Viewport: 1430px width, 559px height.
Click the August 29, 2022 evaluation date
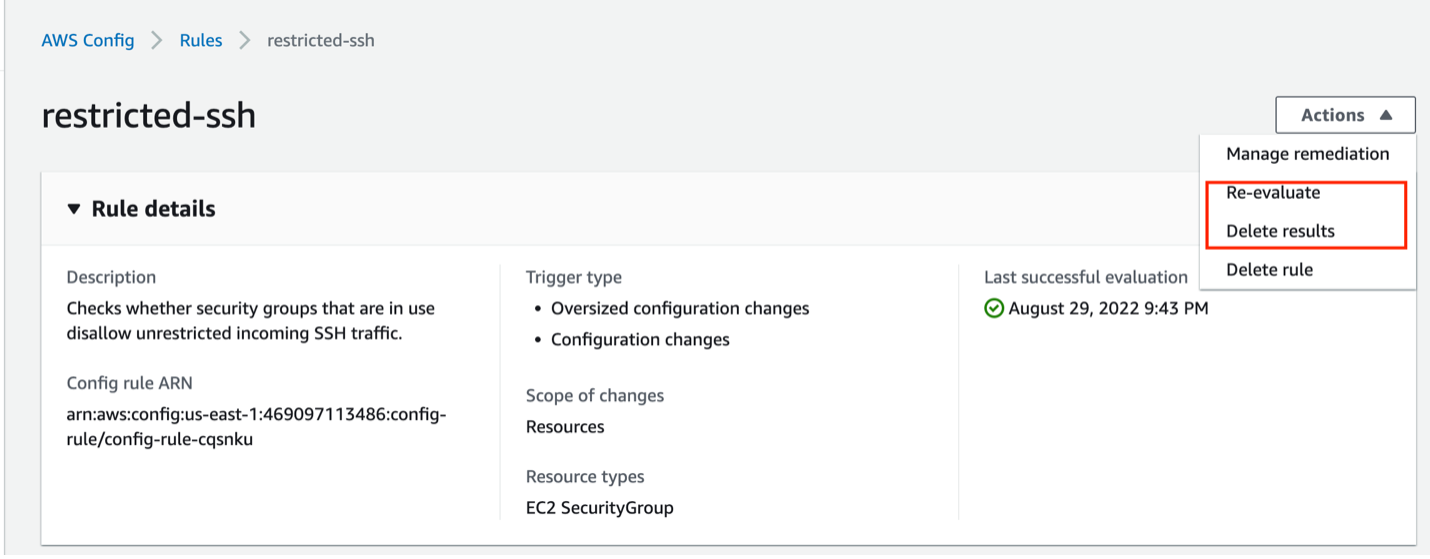click(1108, 308)
